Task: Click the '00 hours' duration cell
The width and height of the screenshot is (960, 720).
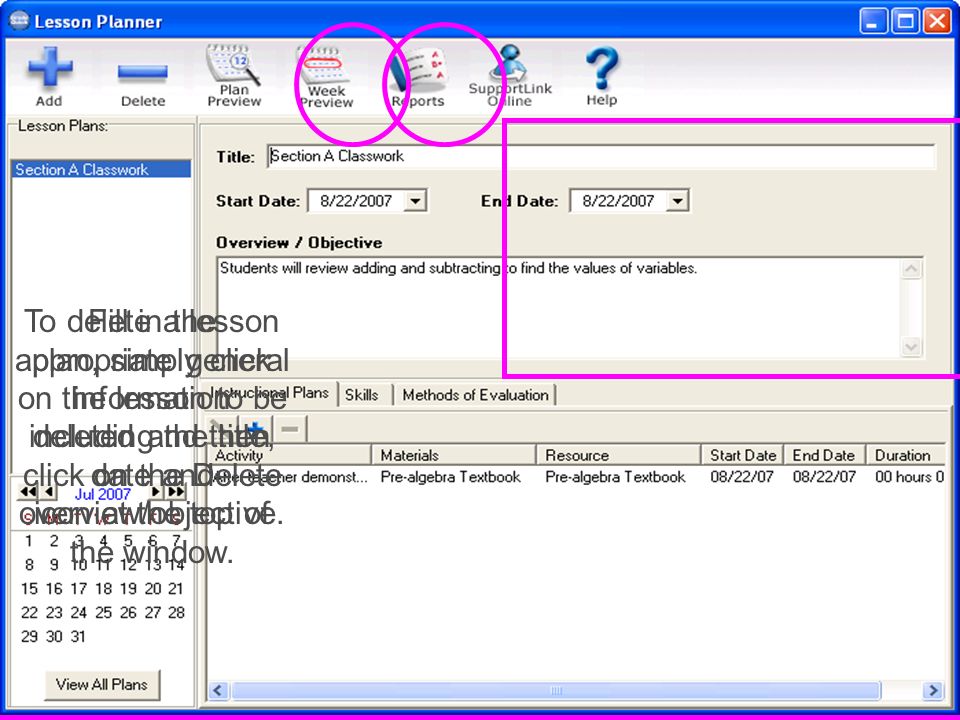Action: pos(910,477)
